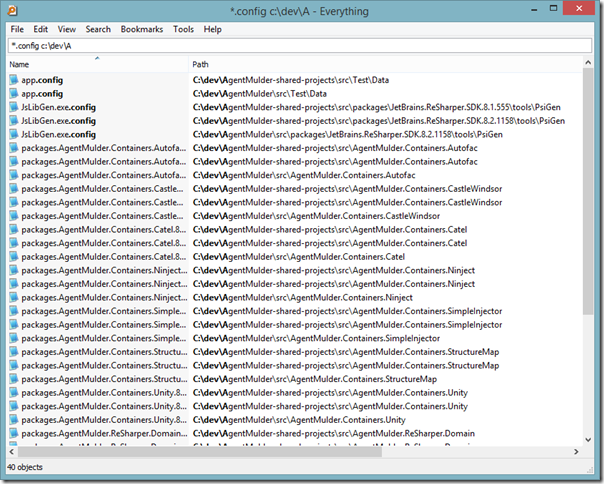
Task: Click the vertical scrollbar down arrow
Action: tap(588, 440)
